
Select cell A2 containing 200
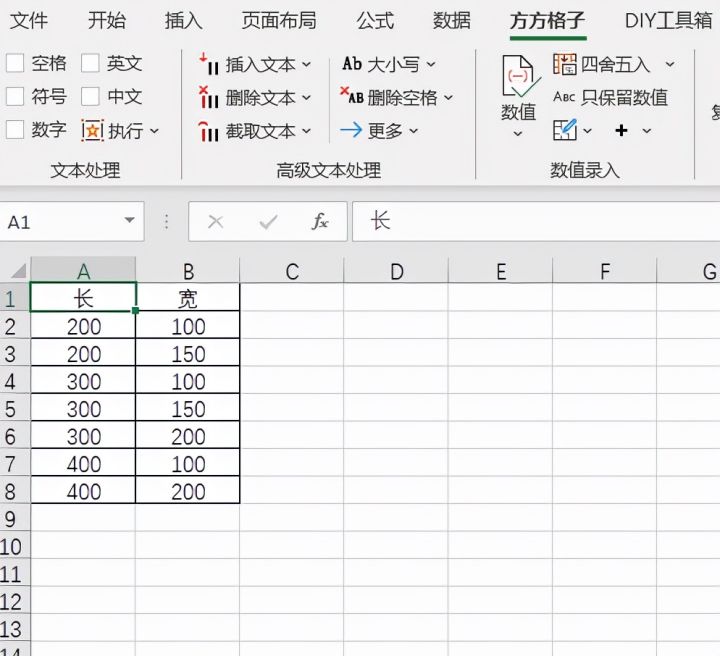point(83,326)
